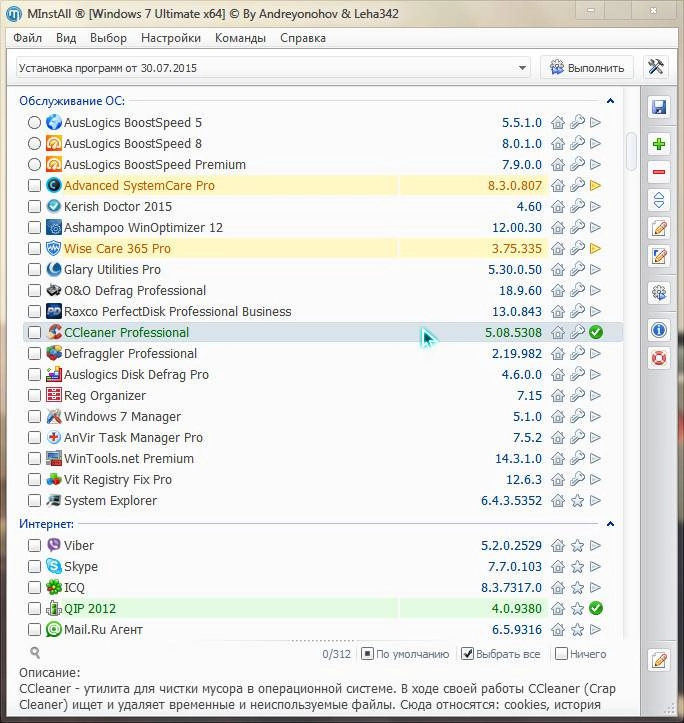Click the Mail.Ru Агент entry
The width and height of the screenshot is (684, 723).
click(103, 629)
